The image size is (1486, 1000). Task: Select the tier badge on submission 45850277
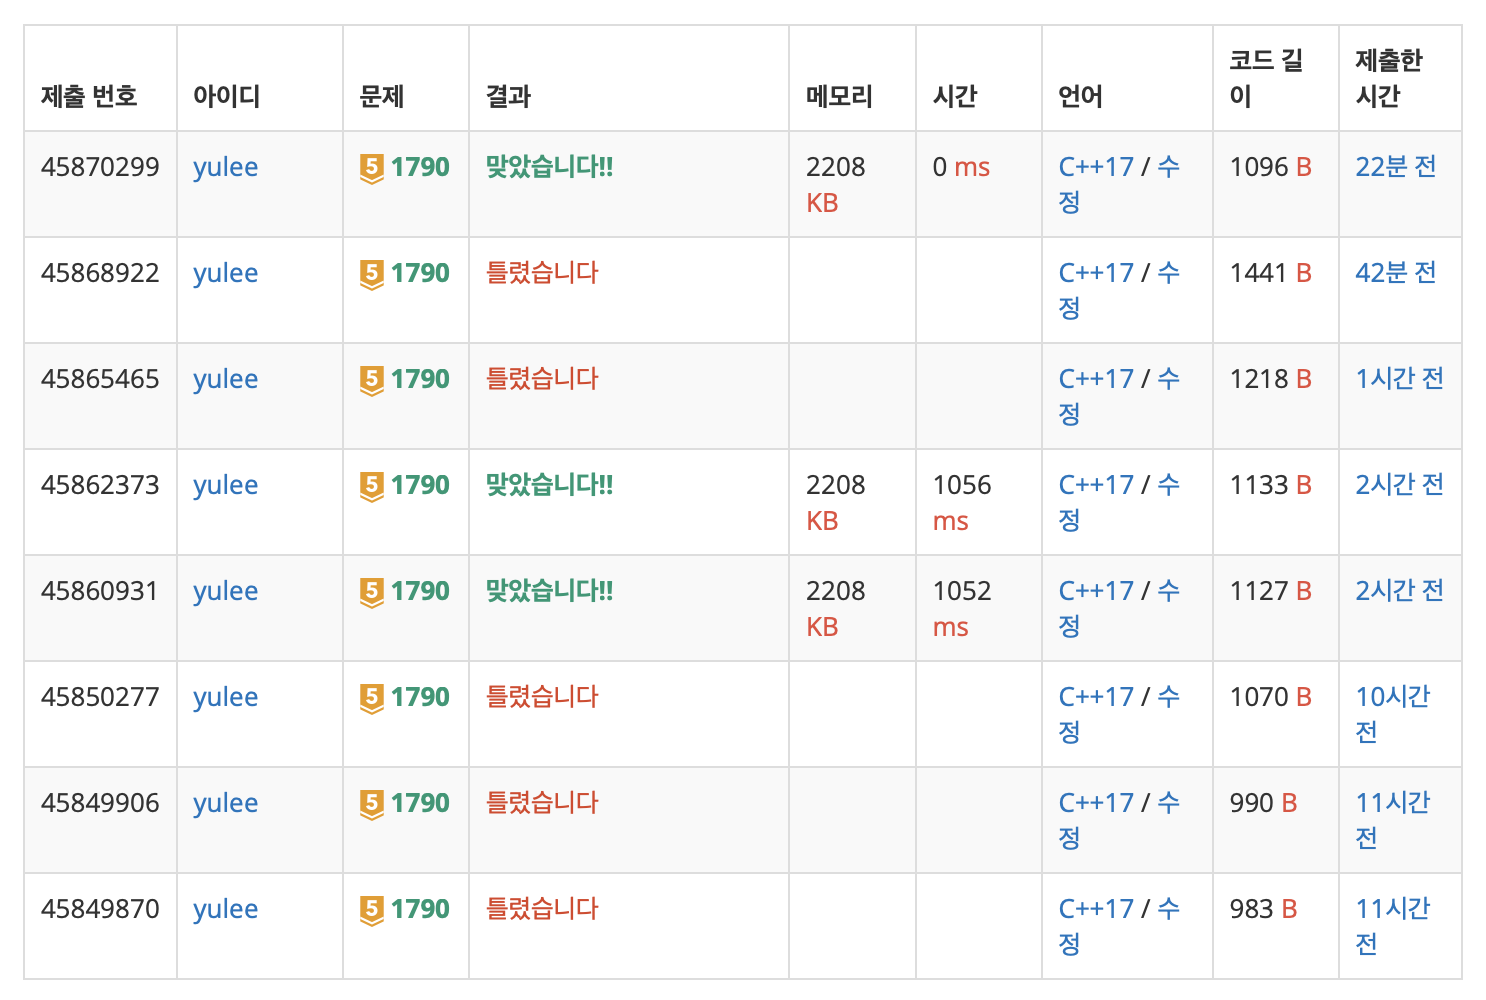[x=371, y=698]
